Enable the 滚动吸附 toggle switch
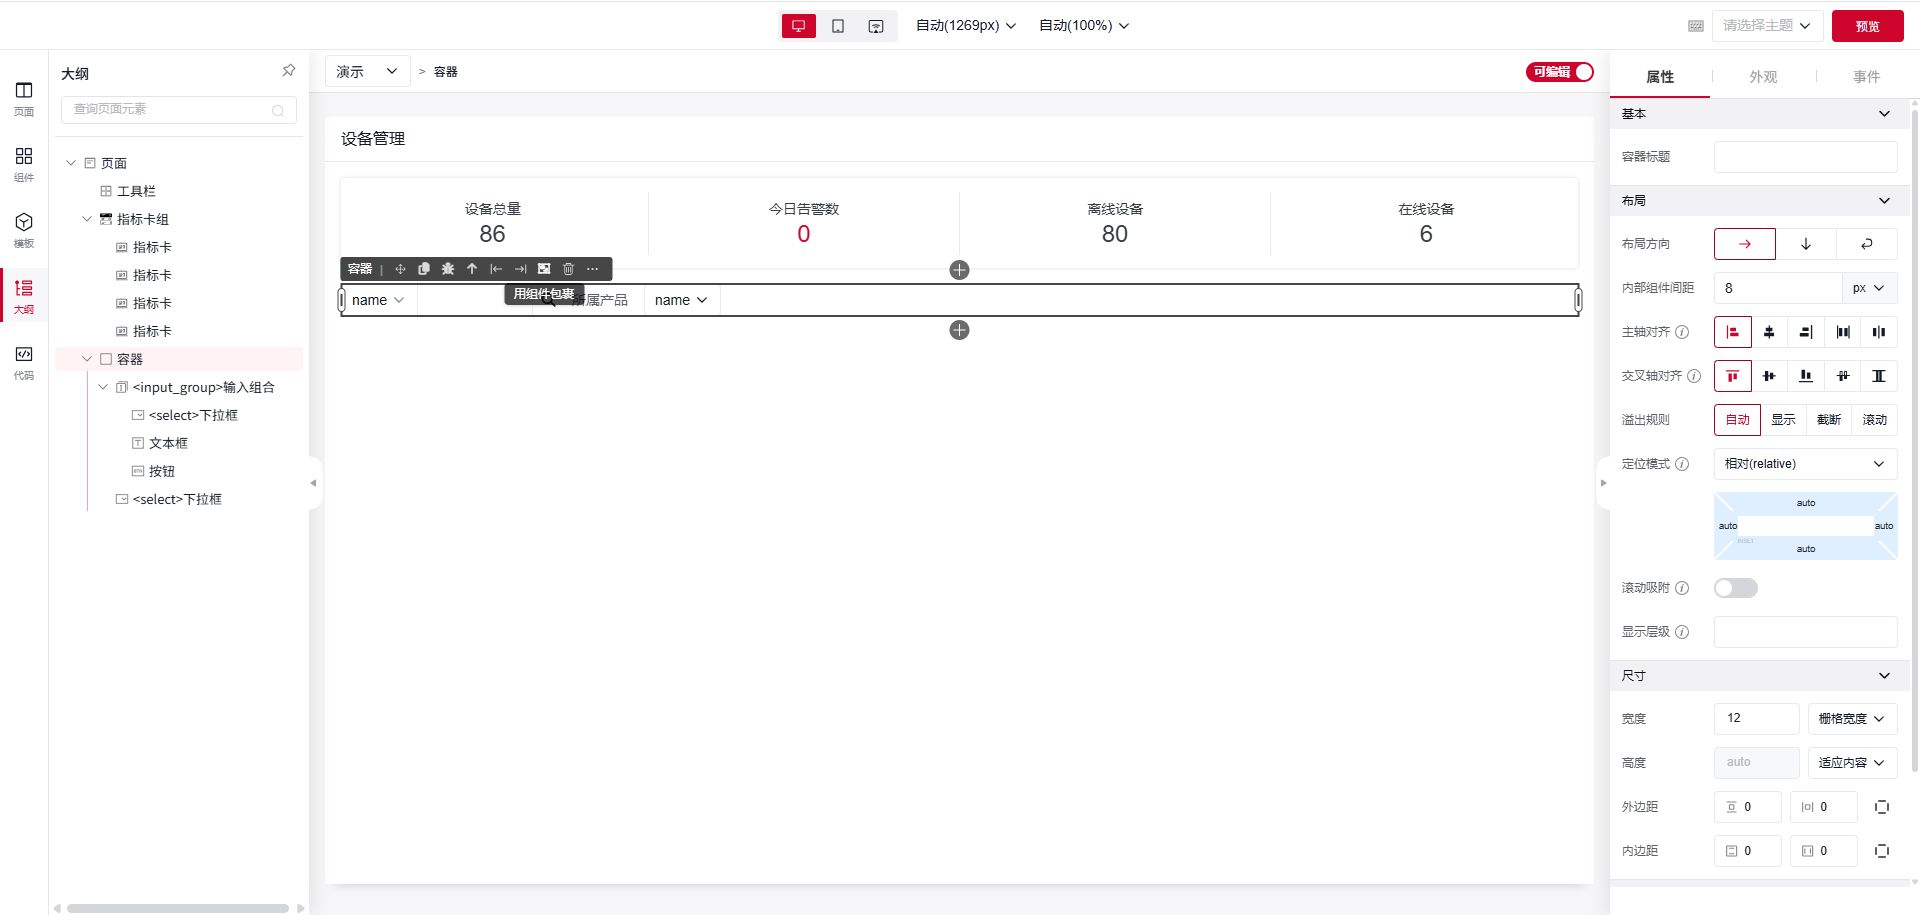Screen dimensions: 1920x915 tap(1735, 588)
